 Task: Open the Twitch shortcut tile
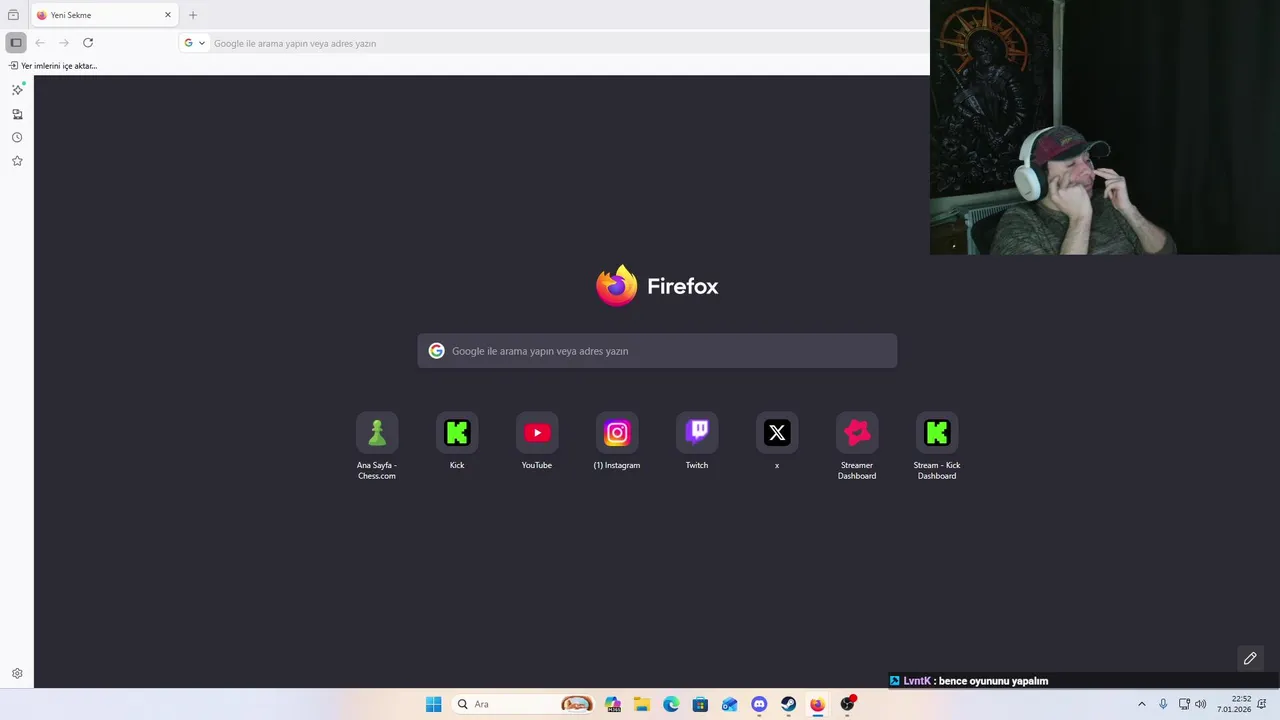(x=697, y=441)
